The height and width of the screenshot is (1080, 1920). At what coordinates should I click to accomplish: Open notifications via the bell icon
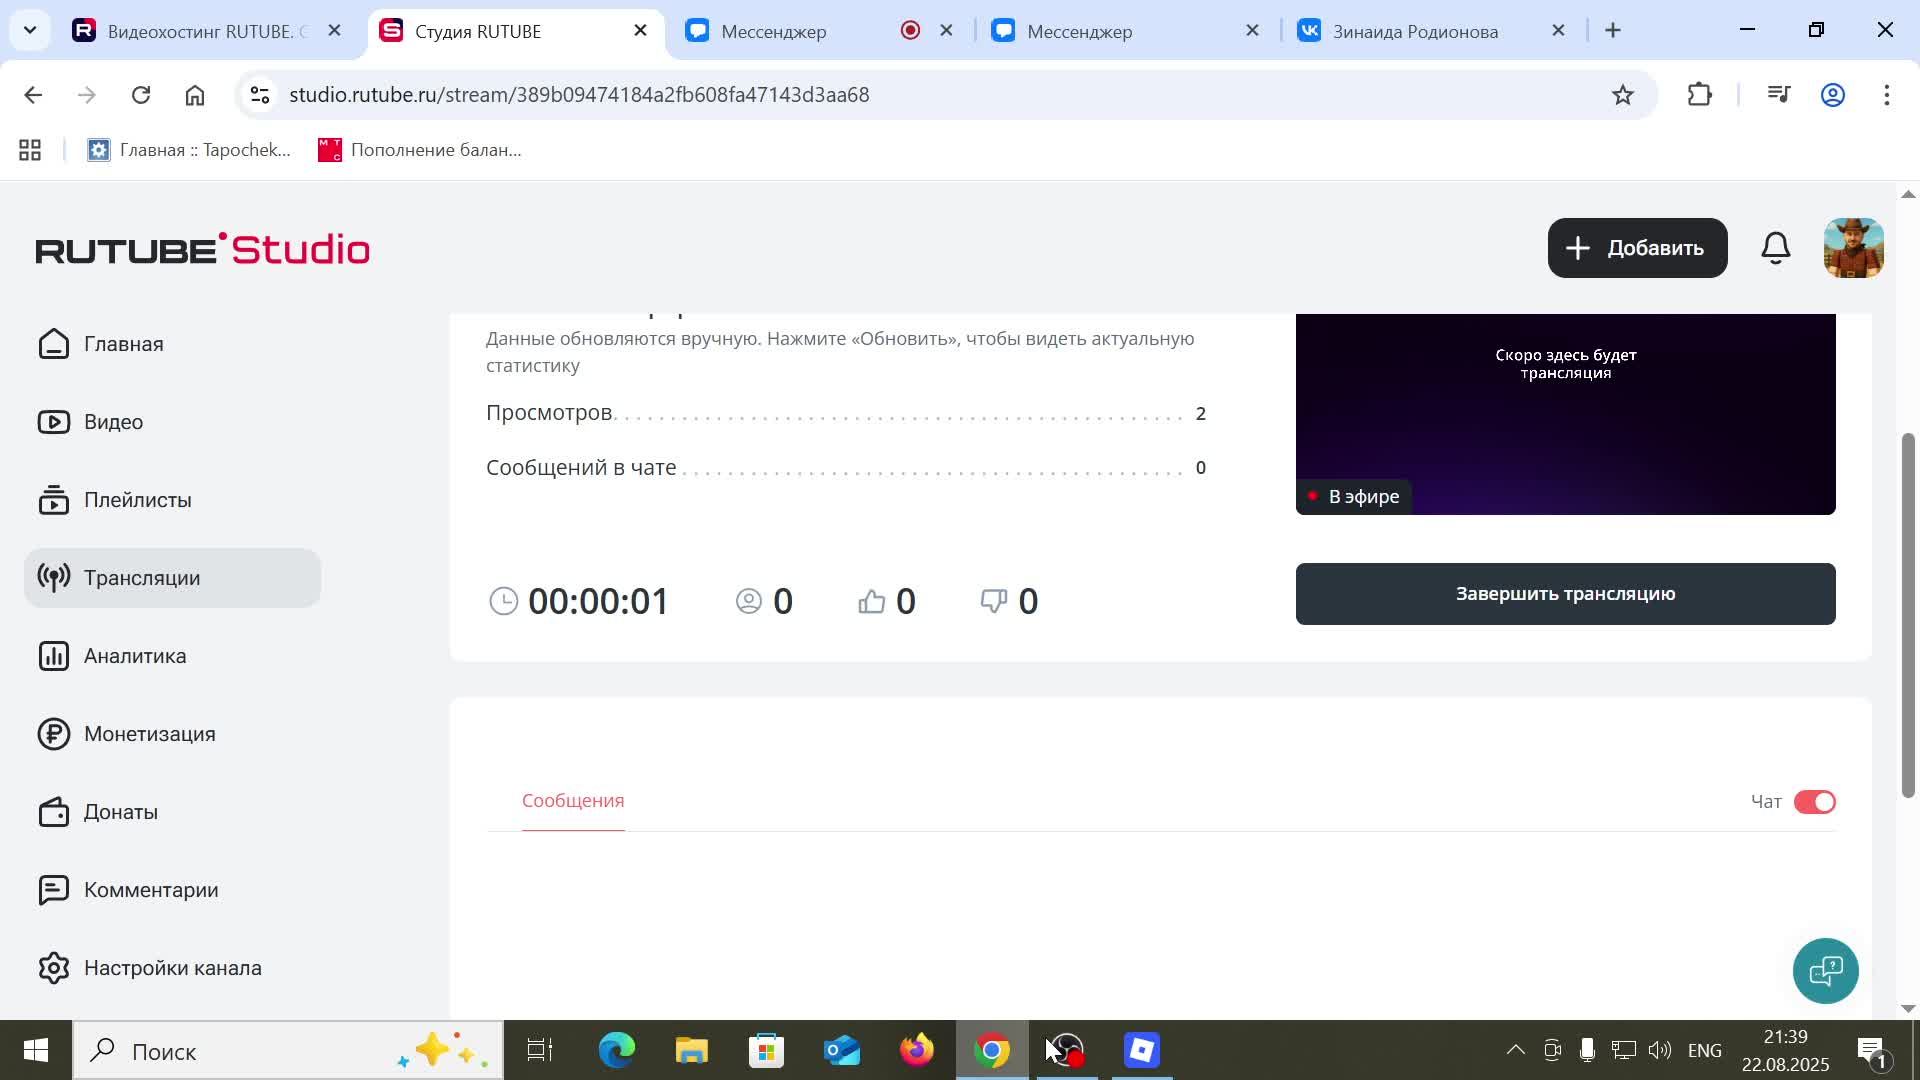1775,247
